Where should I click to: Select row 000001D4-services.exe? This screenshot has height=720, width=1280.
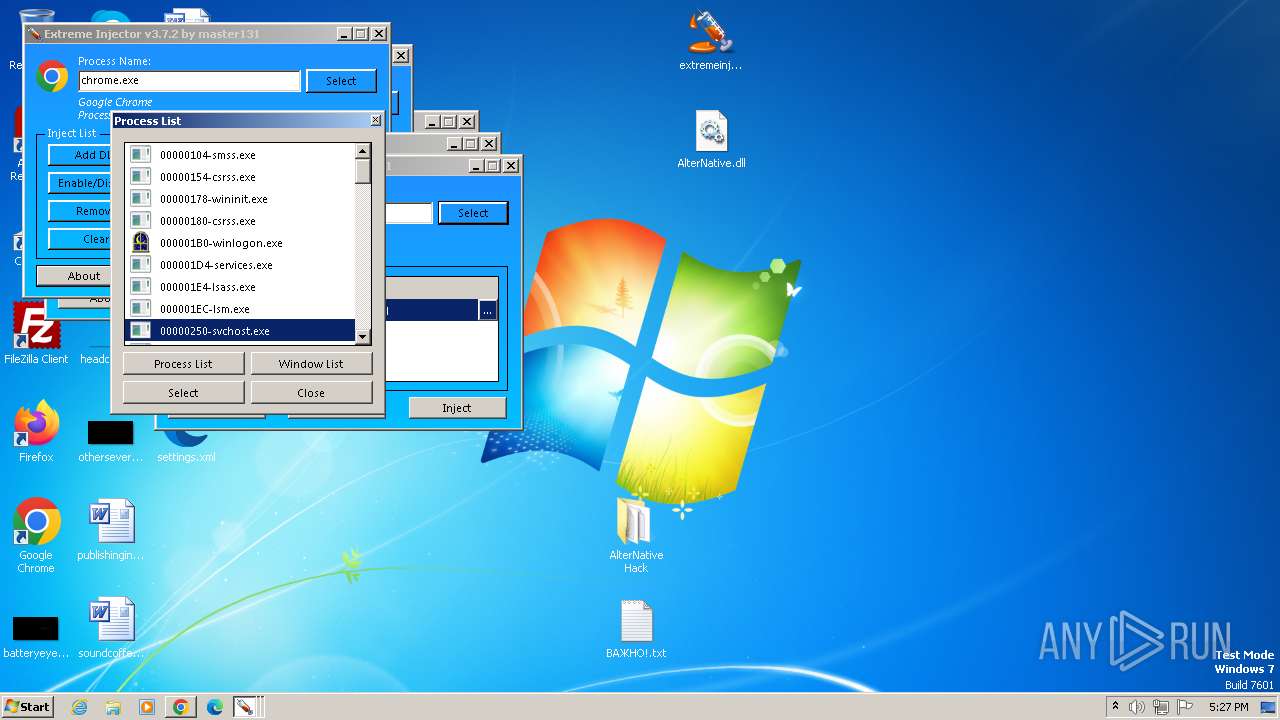(x=240, y=265)
